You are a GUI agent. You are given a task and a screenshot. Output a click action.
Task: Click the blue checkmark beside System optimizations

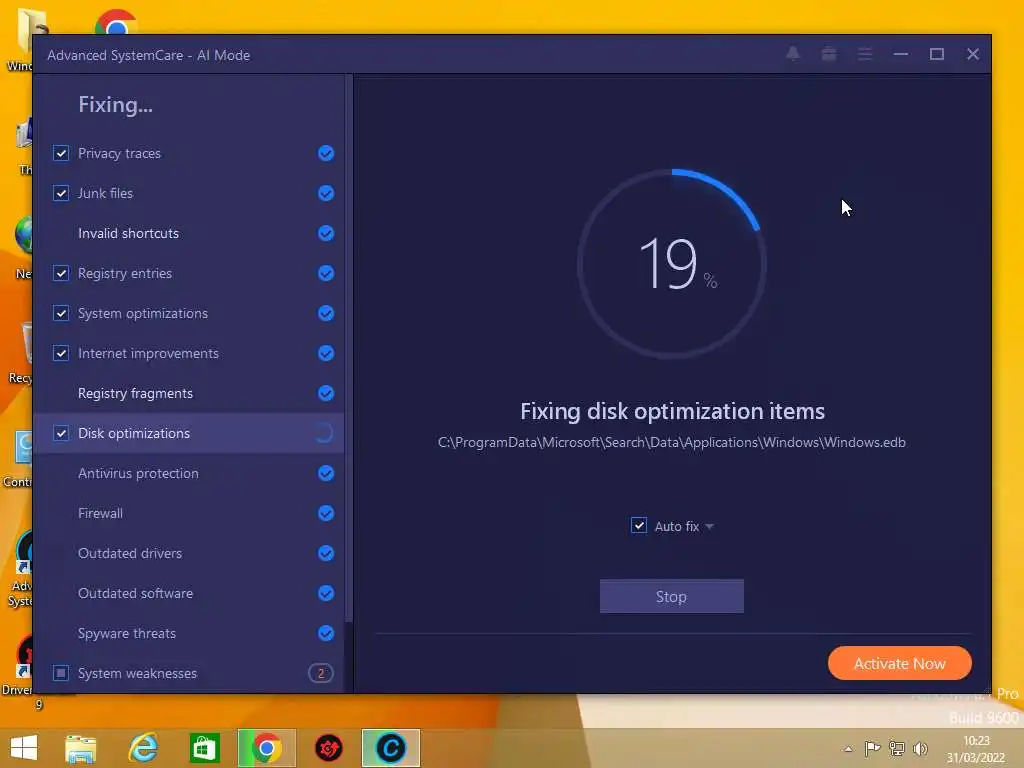[x=326, y=313]
